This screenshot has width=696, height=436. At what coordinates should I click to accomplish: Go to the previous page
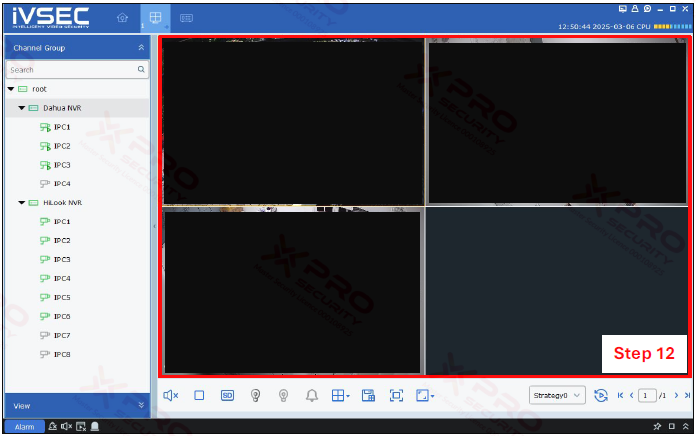coord(631,395)
